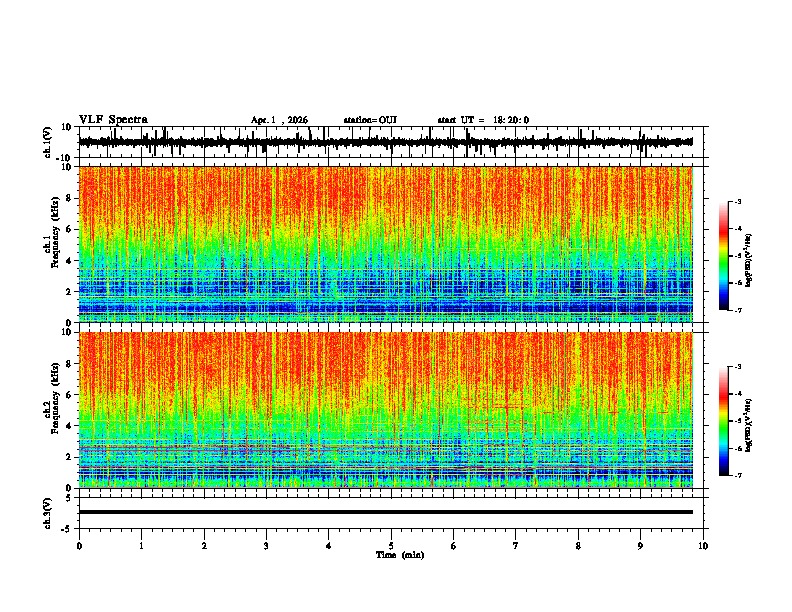Click the "ch.1(V)" waveform axis label
The image size is (792, 612).
pyautogui.click(x=48, y=142)
